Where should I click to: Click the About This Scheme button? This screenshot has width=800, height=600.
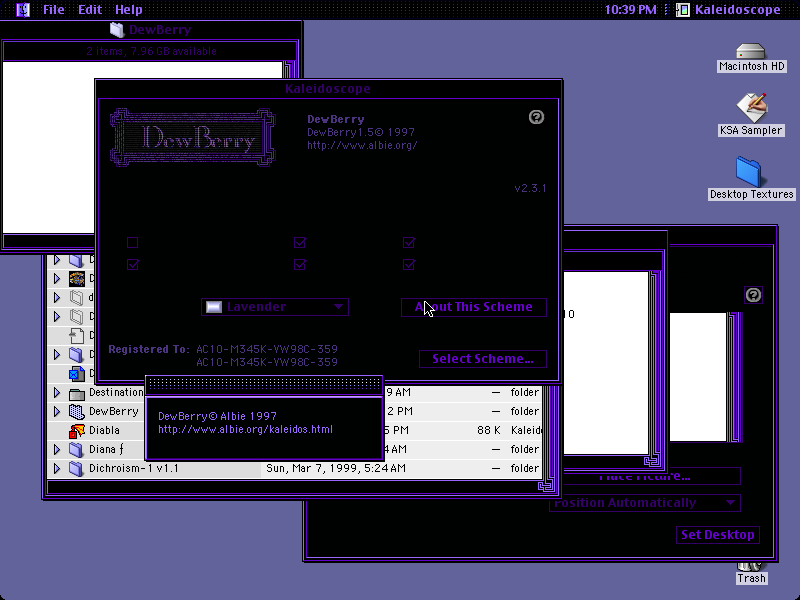click(x=473, y=307)
